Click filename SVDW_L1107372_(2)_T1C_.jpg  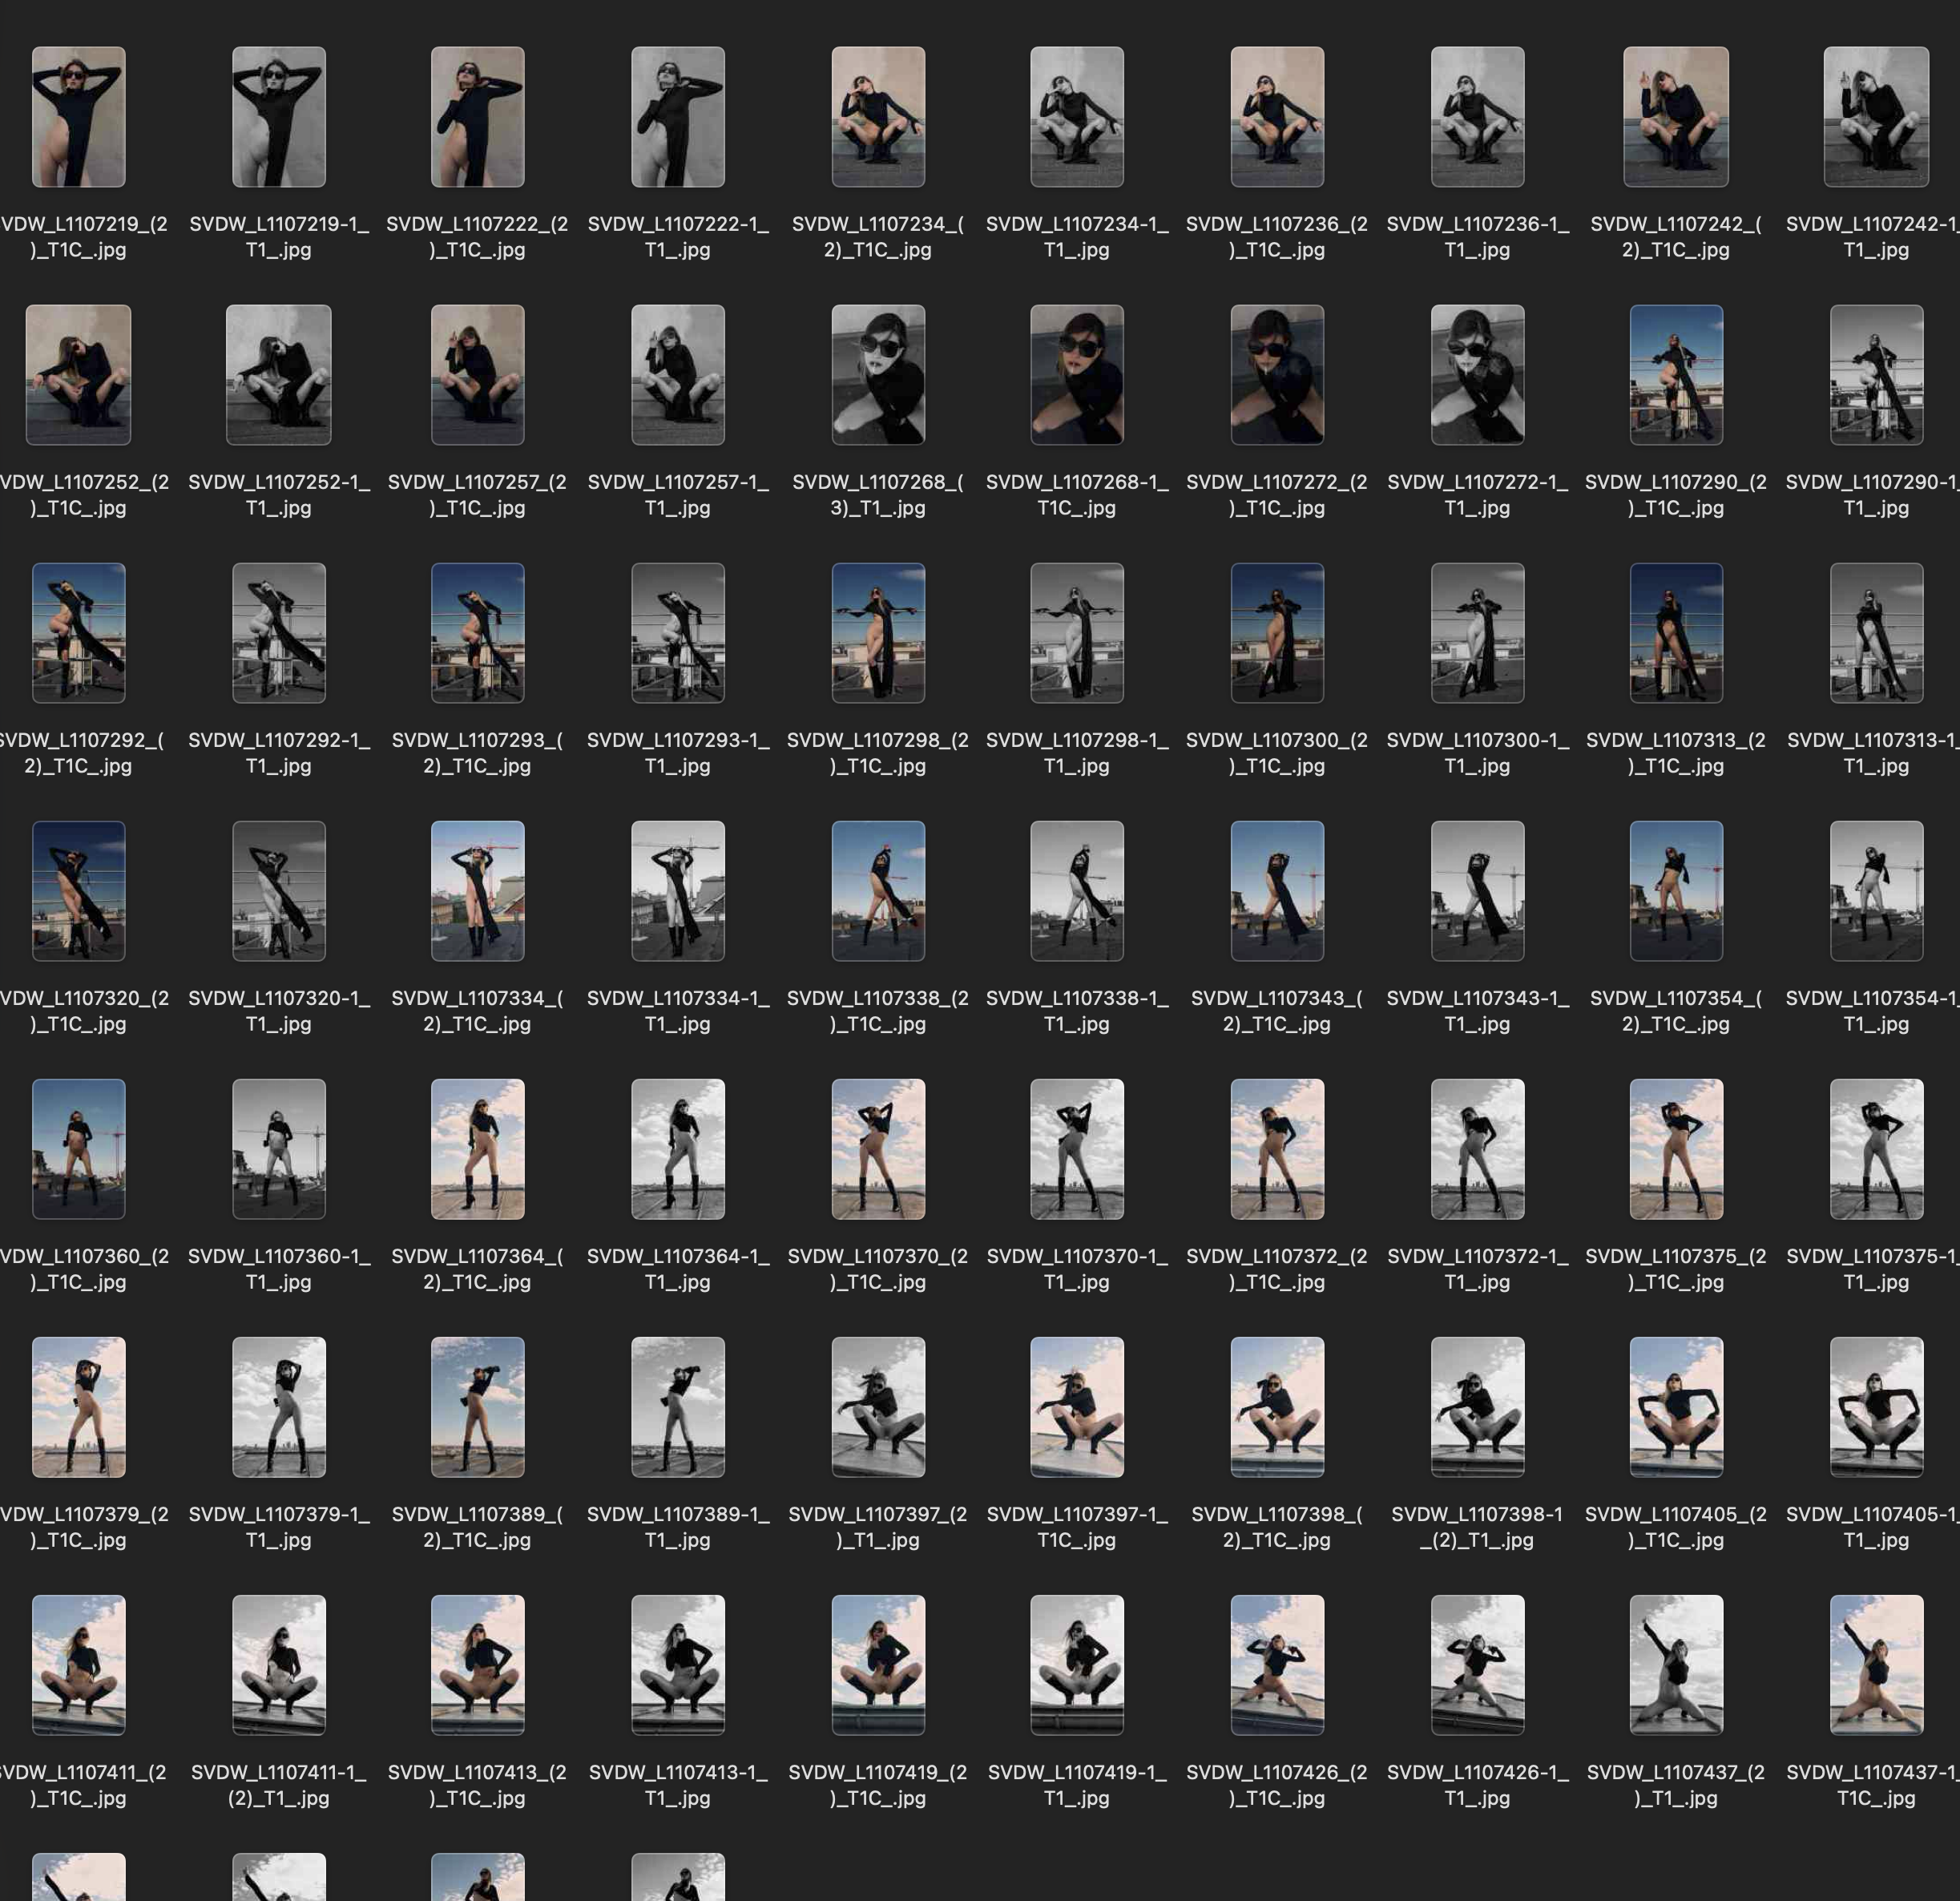tap(1277, 1269)
